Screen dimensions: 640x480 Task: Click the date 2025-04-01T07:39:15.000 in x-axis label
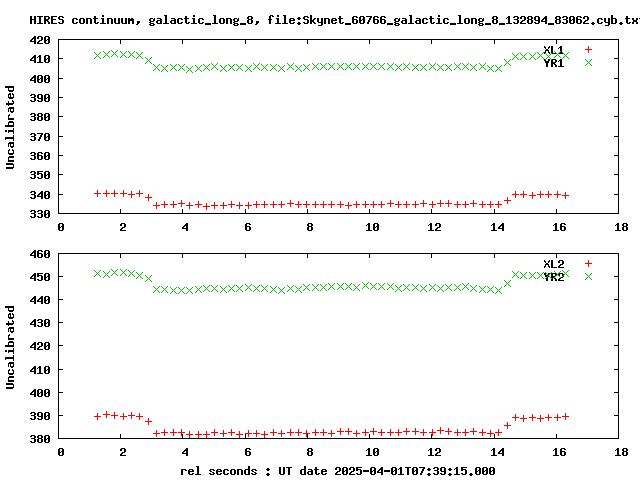coord(415,471)
